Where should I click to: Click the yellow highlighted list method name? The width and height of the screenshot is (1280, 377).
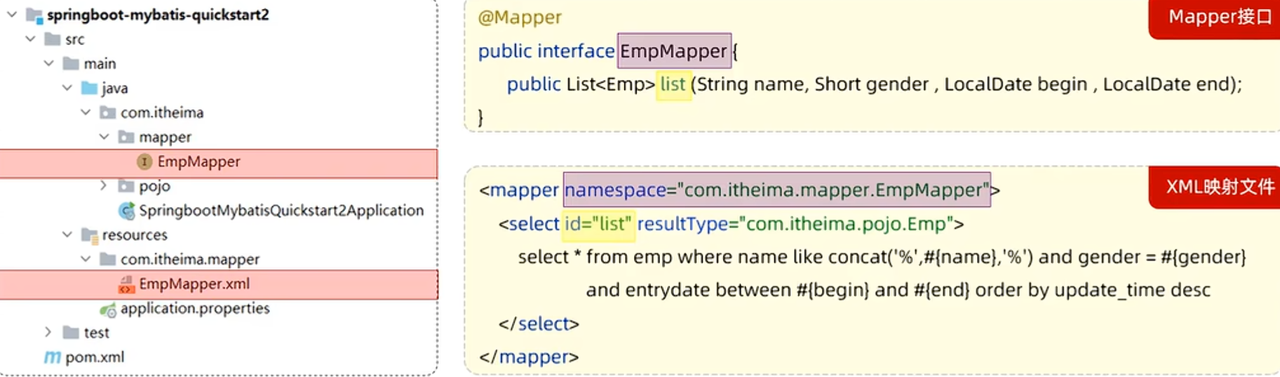(x=673, y=85)
